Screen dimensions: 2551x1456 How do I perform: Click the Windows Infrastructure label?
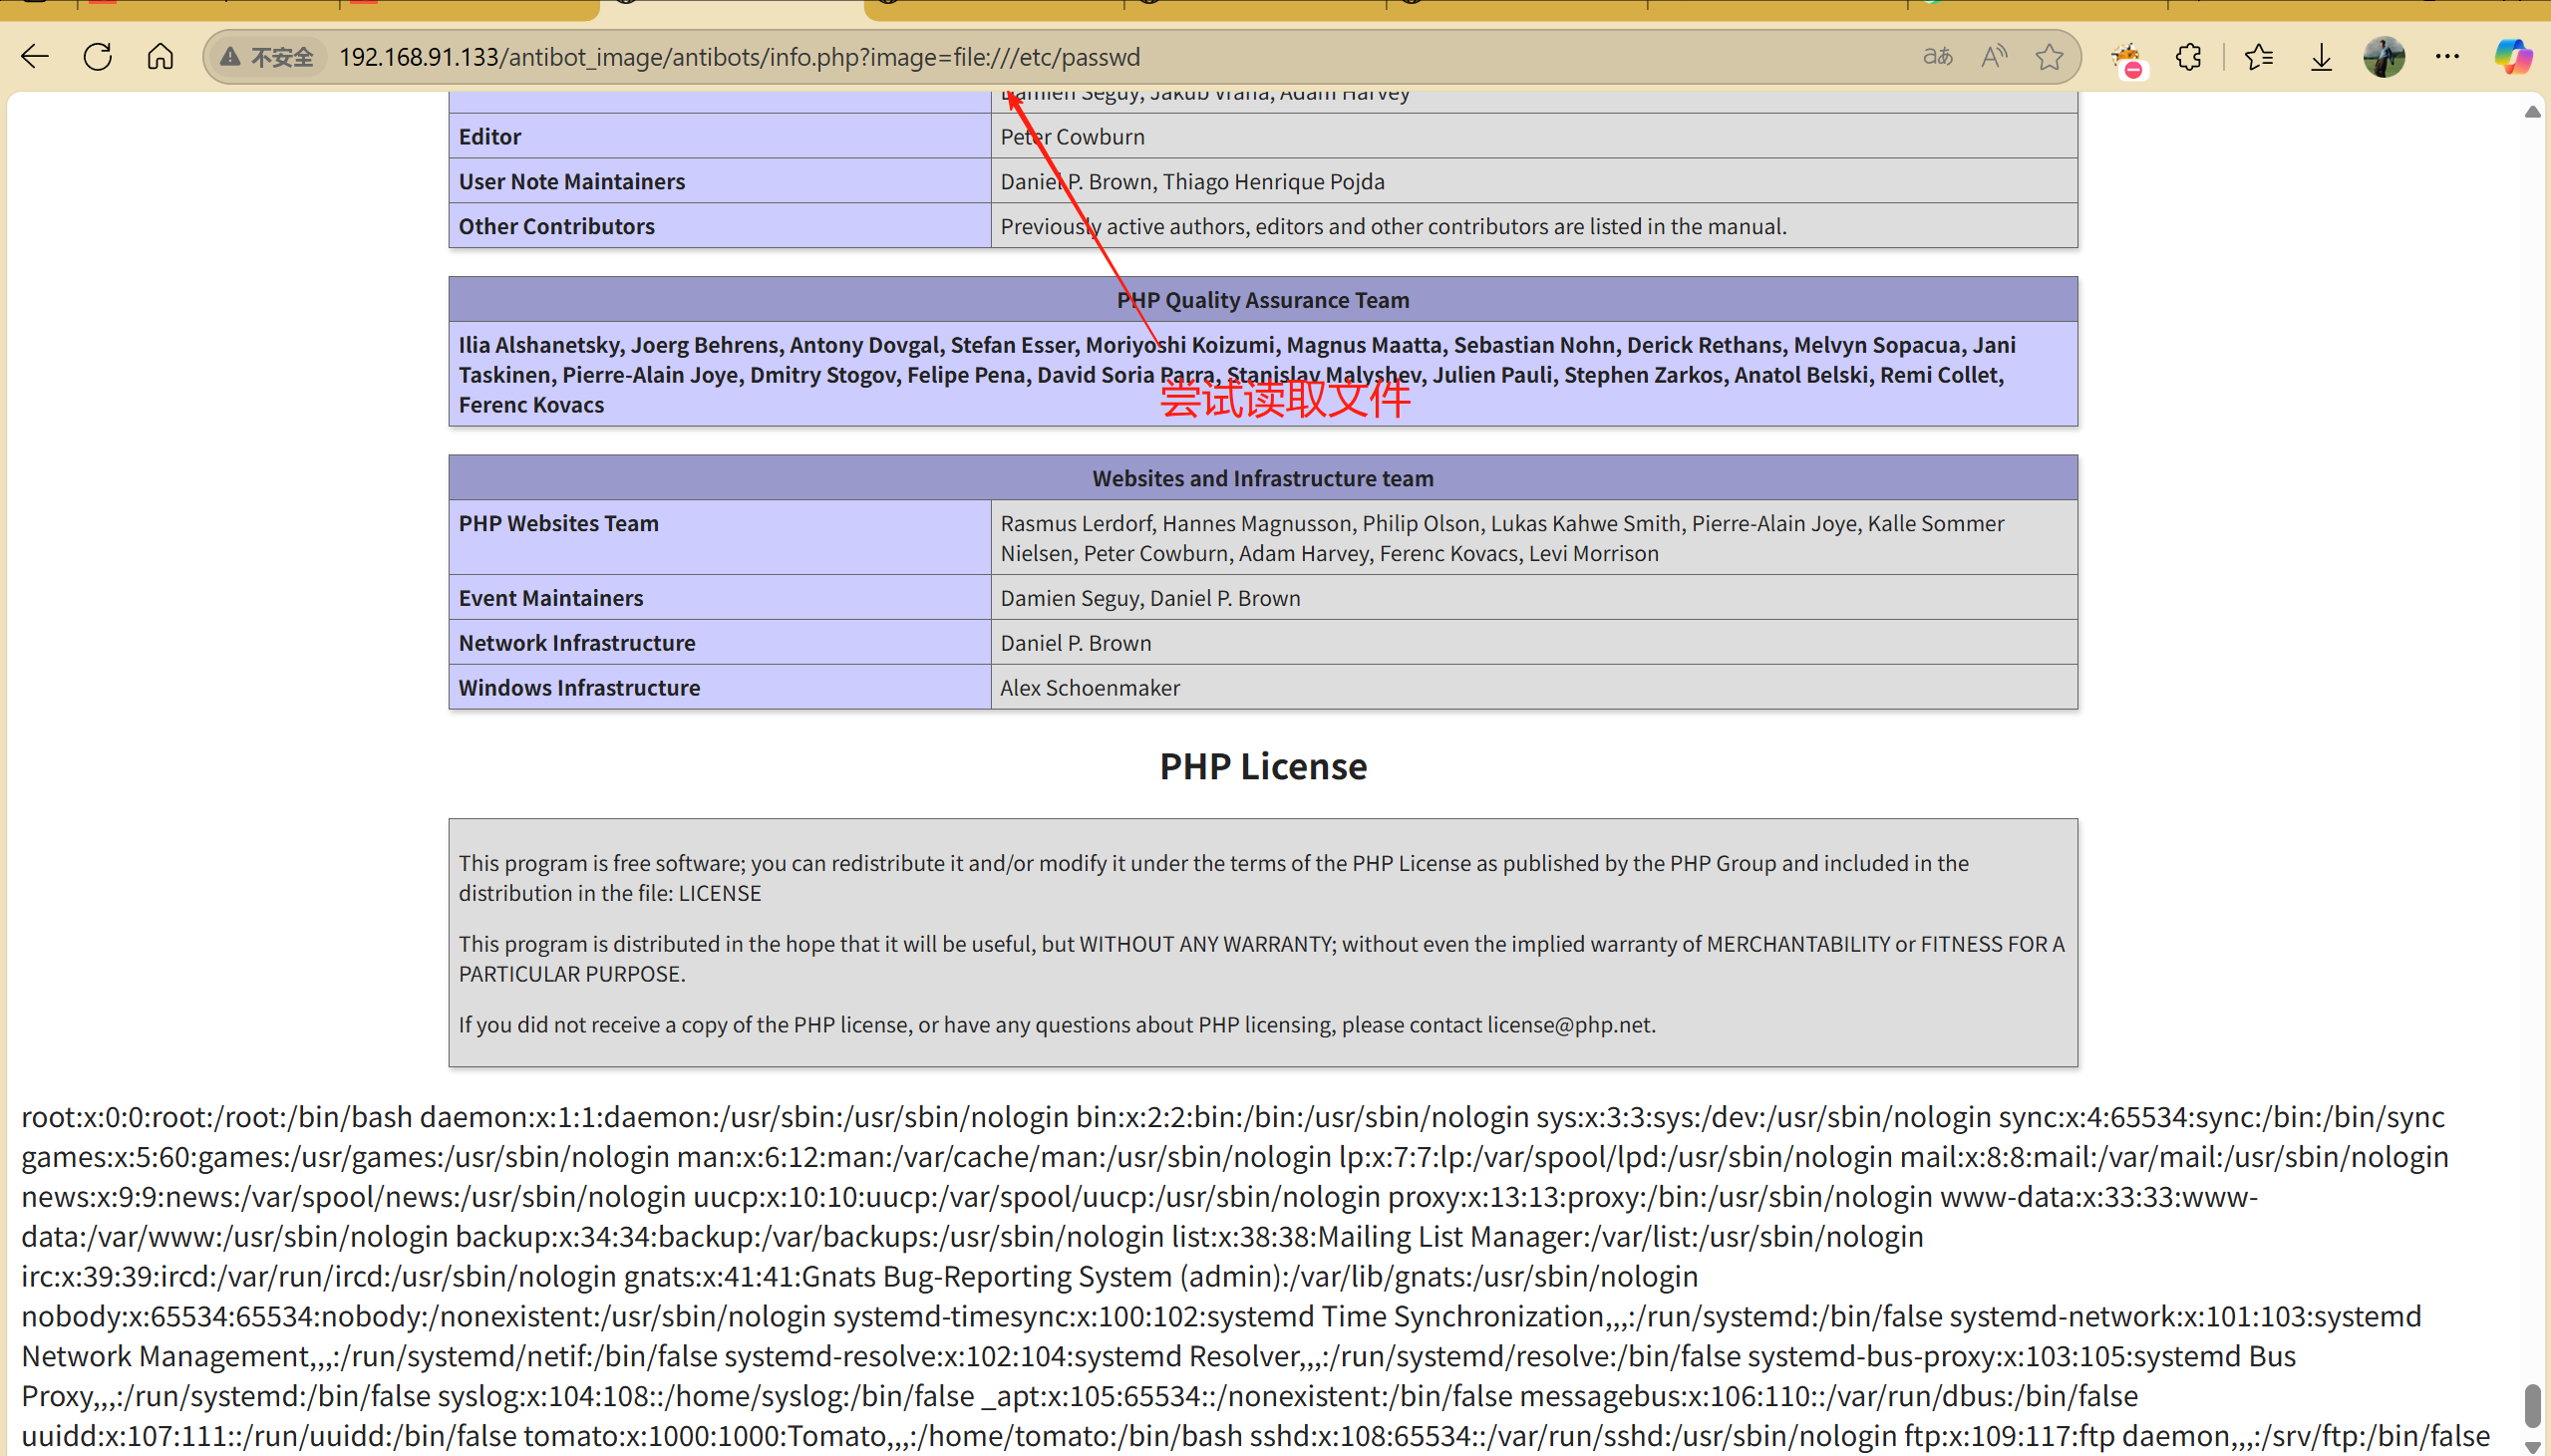point(580,688)
